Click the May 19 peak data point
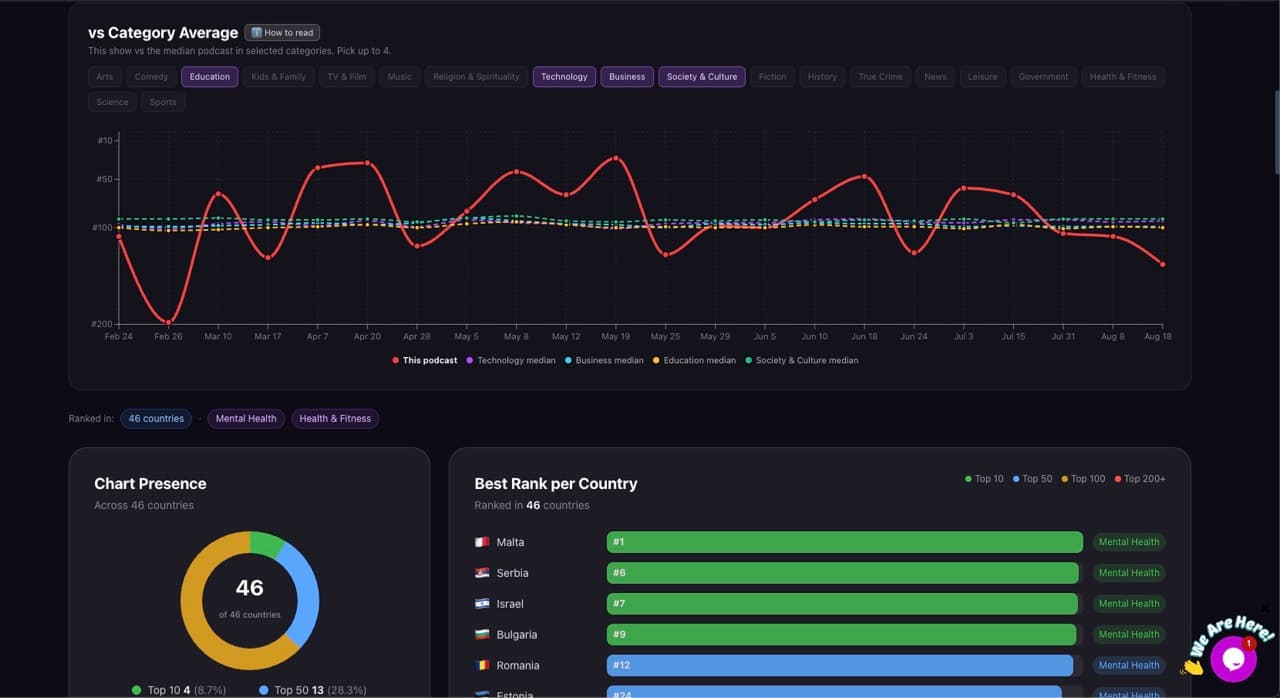The height and width of the screenshot is (698, 1280). click(616, 158)
